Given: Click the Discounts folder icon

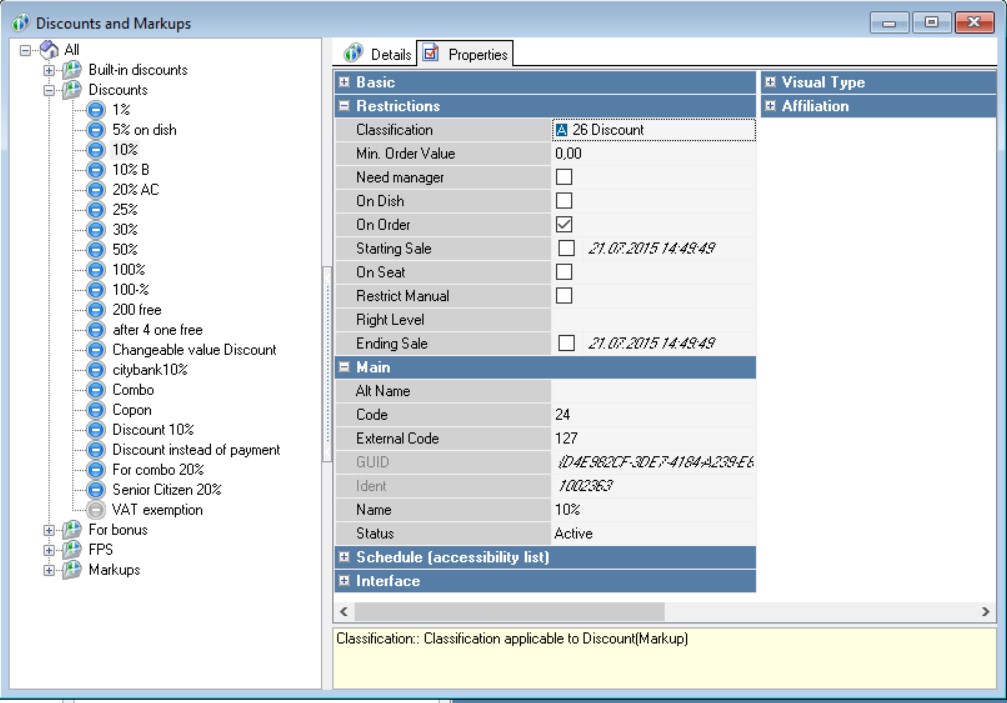Looking at the screenshot, I should click(x=72, y=90).
